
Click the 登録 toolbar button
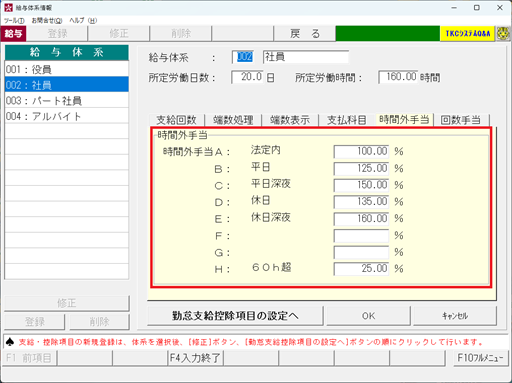[57, 34]
